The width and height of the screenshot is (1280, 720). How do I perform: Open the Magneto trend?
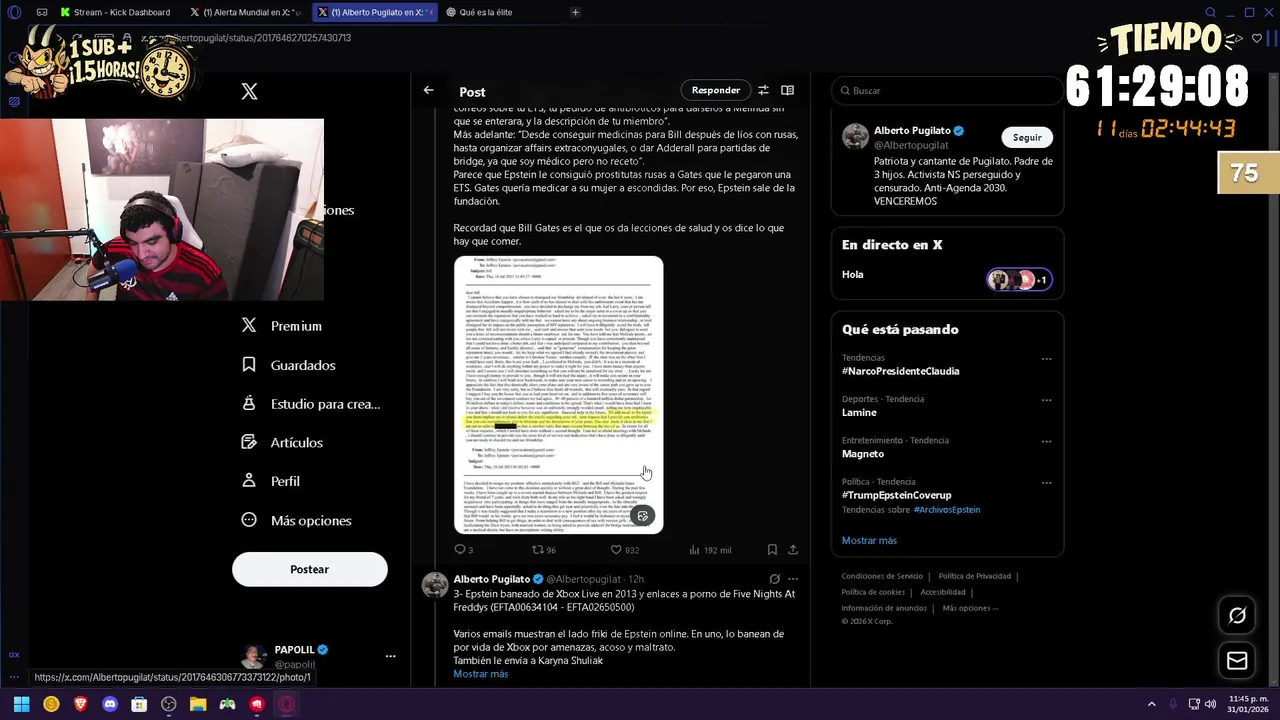863,454
